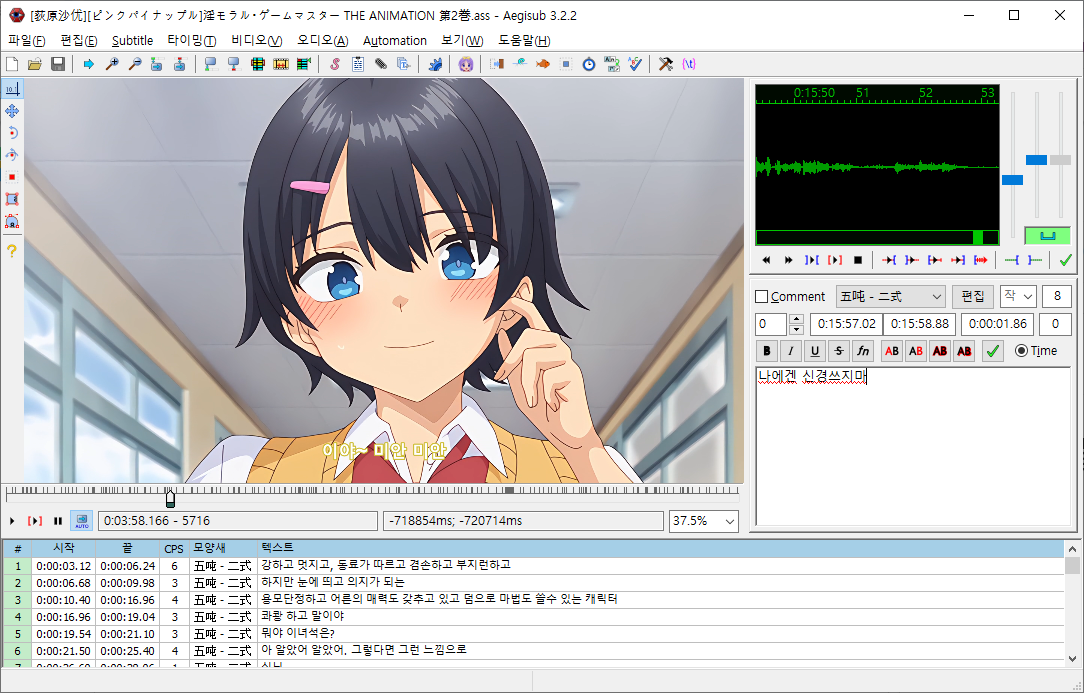Open the Styles Manager S icon

[335, 64]
